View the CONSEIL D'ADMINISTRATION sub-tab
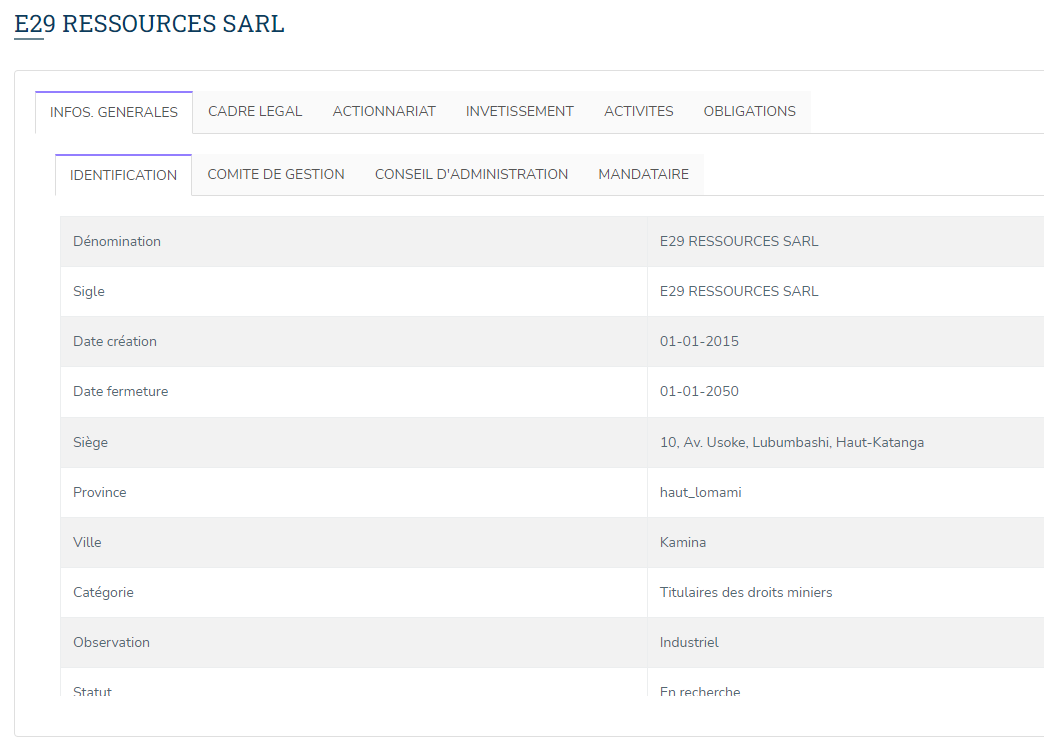Viewport: 1044px width, 742px height. pos(471,174)
